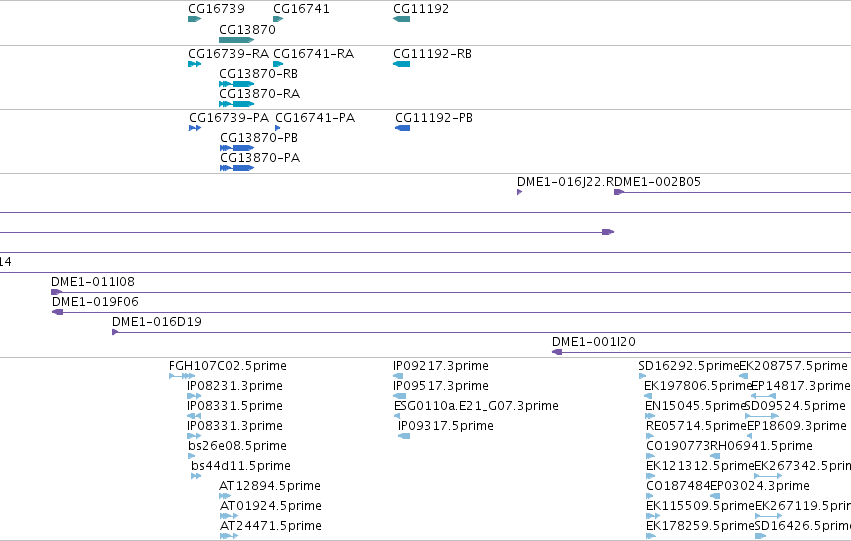Click the AT01924.5prime EST label
Viewport: 851px width, 541px height.
pos(271,506)
